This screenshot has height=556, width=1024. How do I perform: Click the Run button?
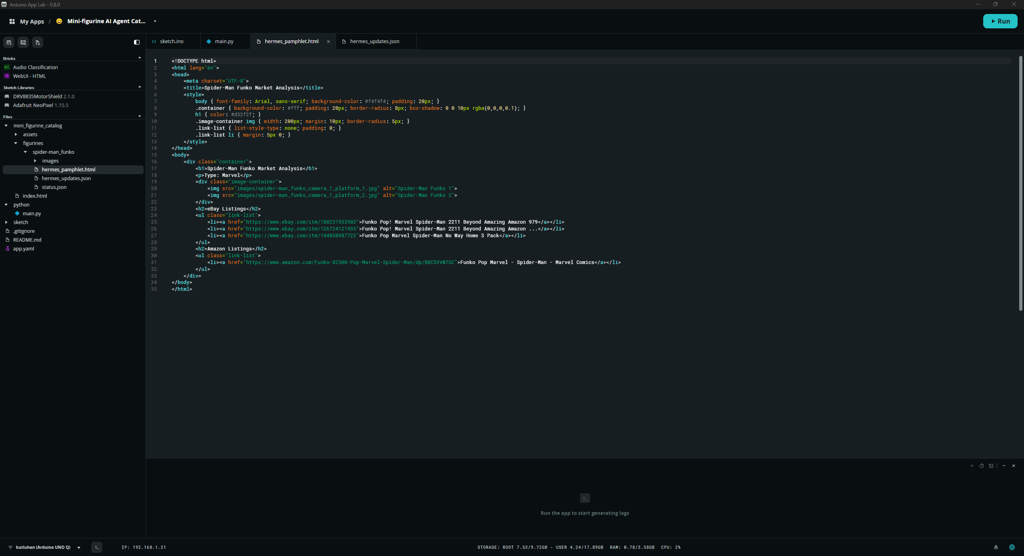(1000, 21)
